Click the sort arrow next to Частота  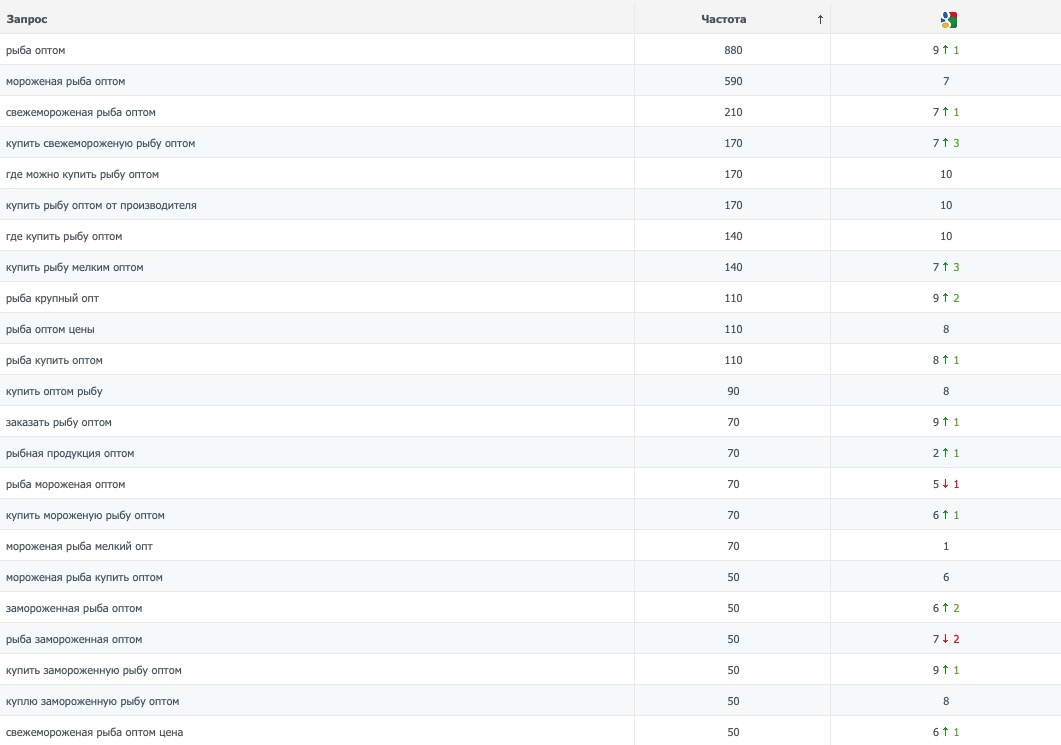coord(820,19)
